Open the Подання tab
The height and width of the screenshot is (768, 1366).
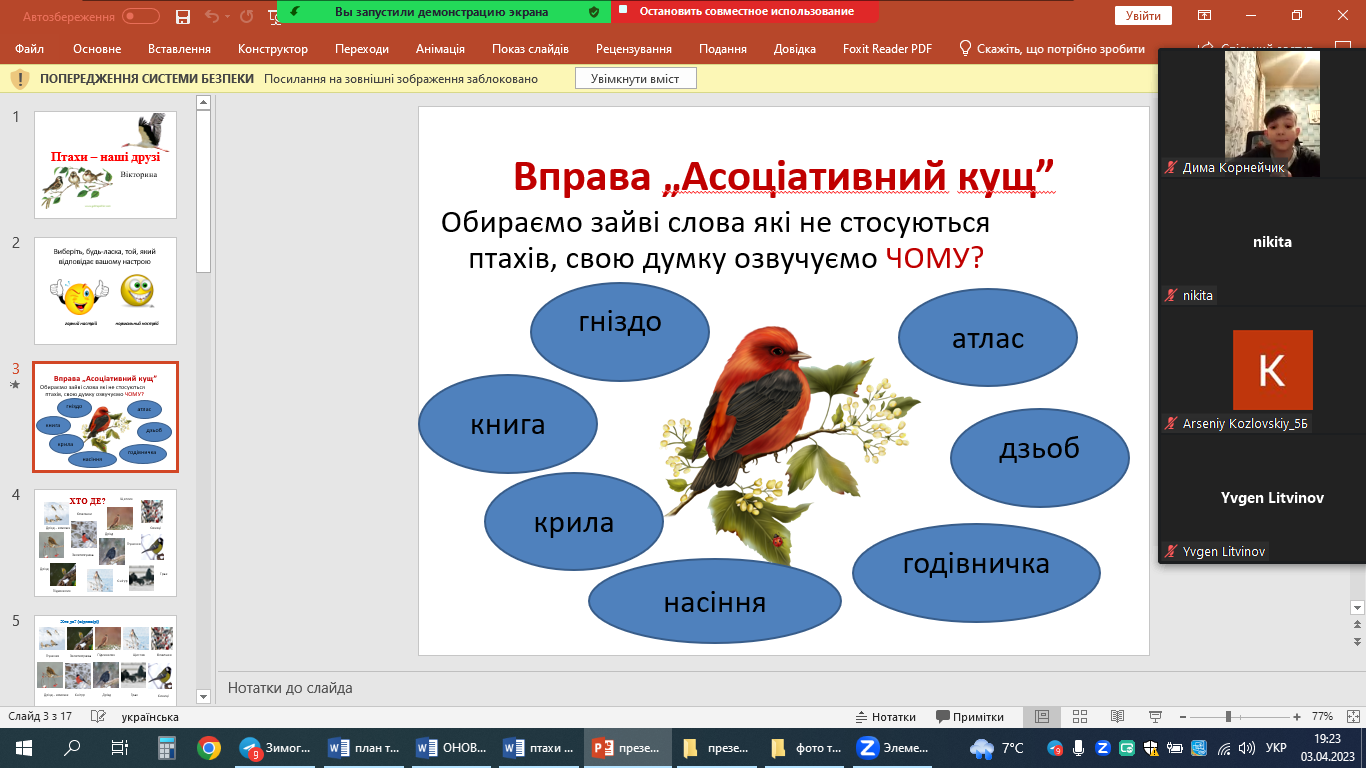click(x=723, y=48)
